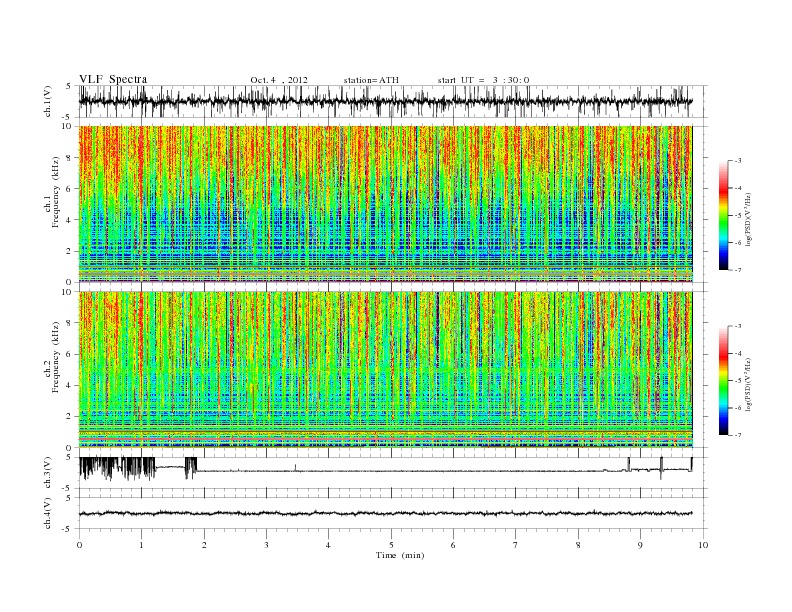Image resolution: width=792 pixels, height=612 pixels.
Task: Click time axis tick label '7'
Action: pos(516,545)
